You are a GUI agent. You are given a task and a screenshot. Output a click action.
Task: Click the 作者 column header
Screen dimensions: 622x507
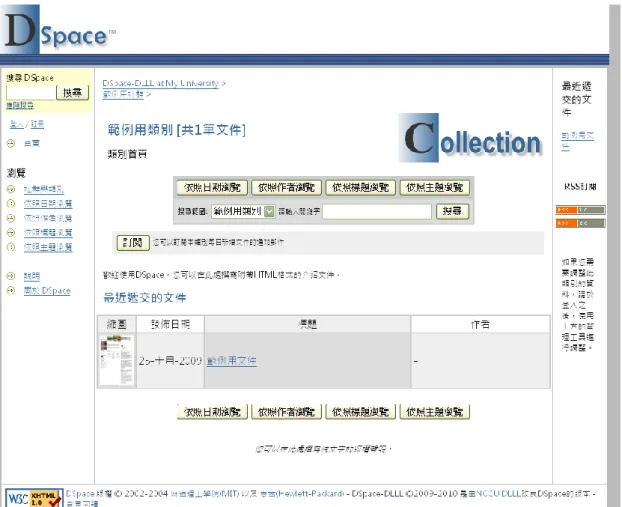click(480, 325)
